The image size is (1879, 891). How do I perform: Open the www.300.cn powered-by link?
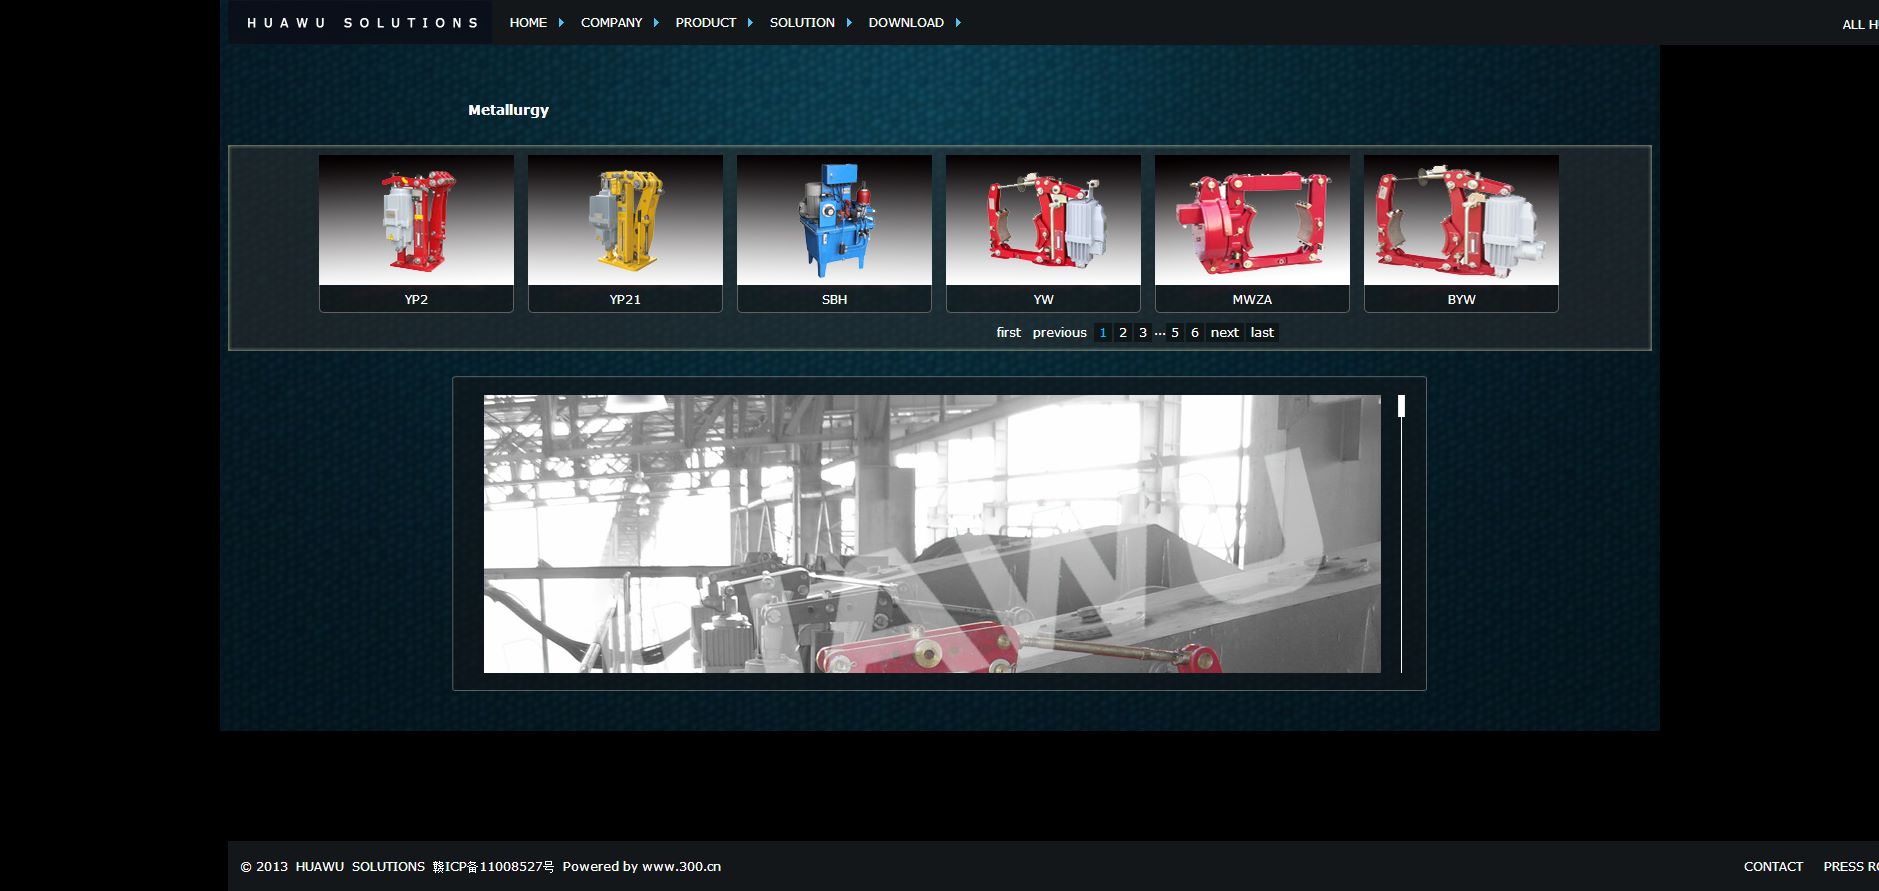point(681,867)
